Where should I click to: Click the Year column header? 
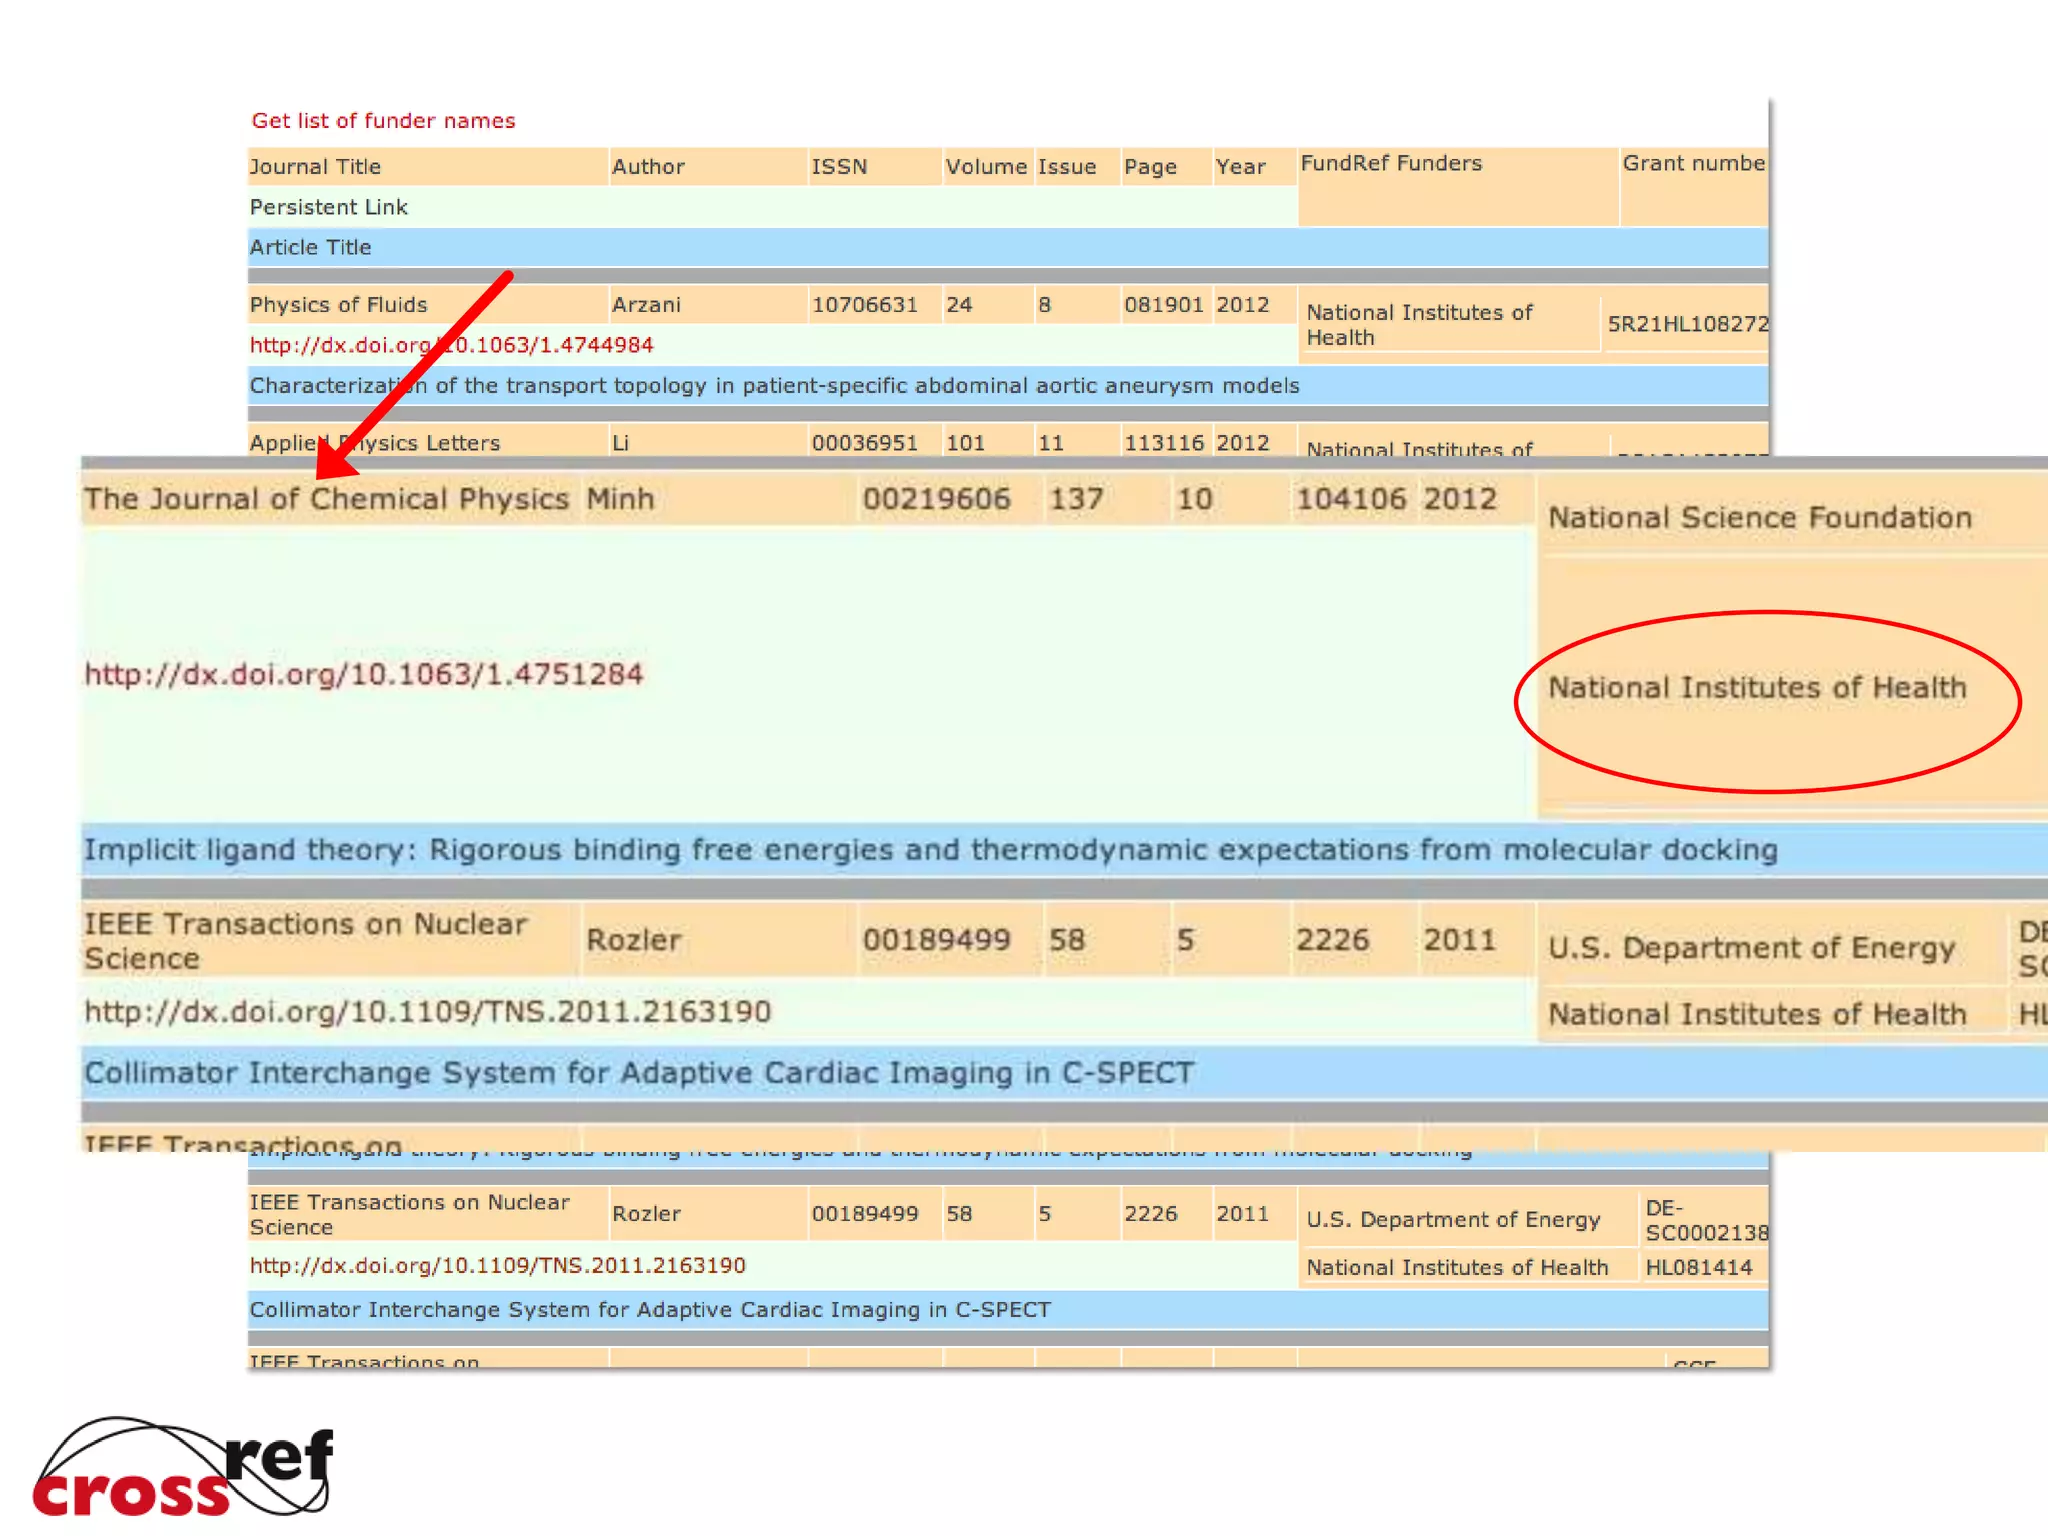click(1240, 167)
